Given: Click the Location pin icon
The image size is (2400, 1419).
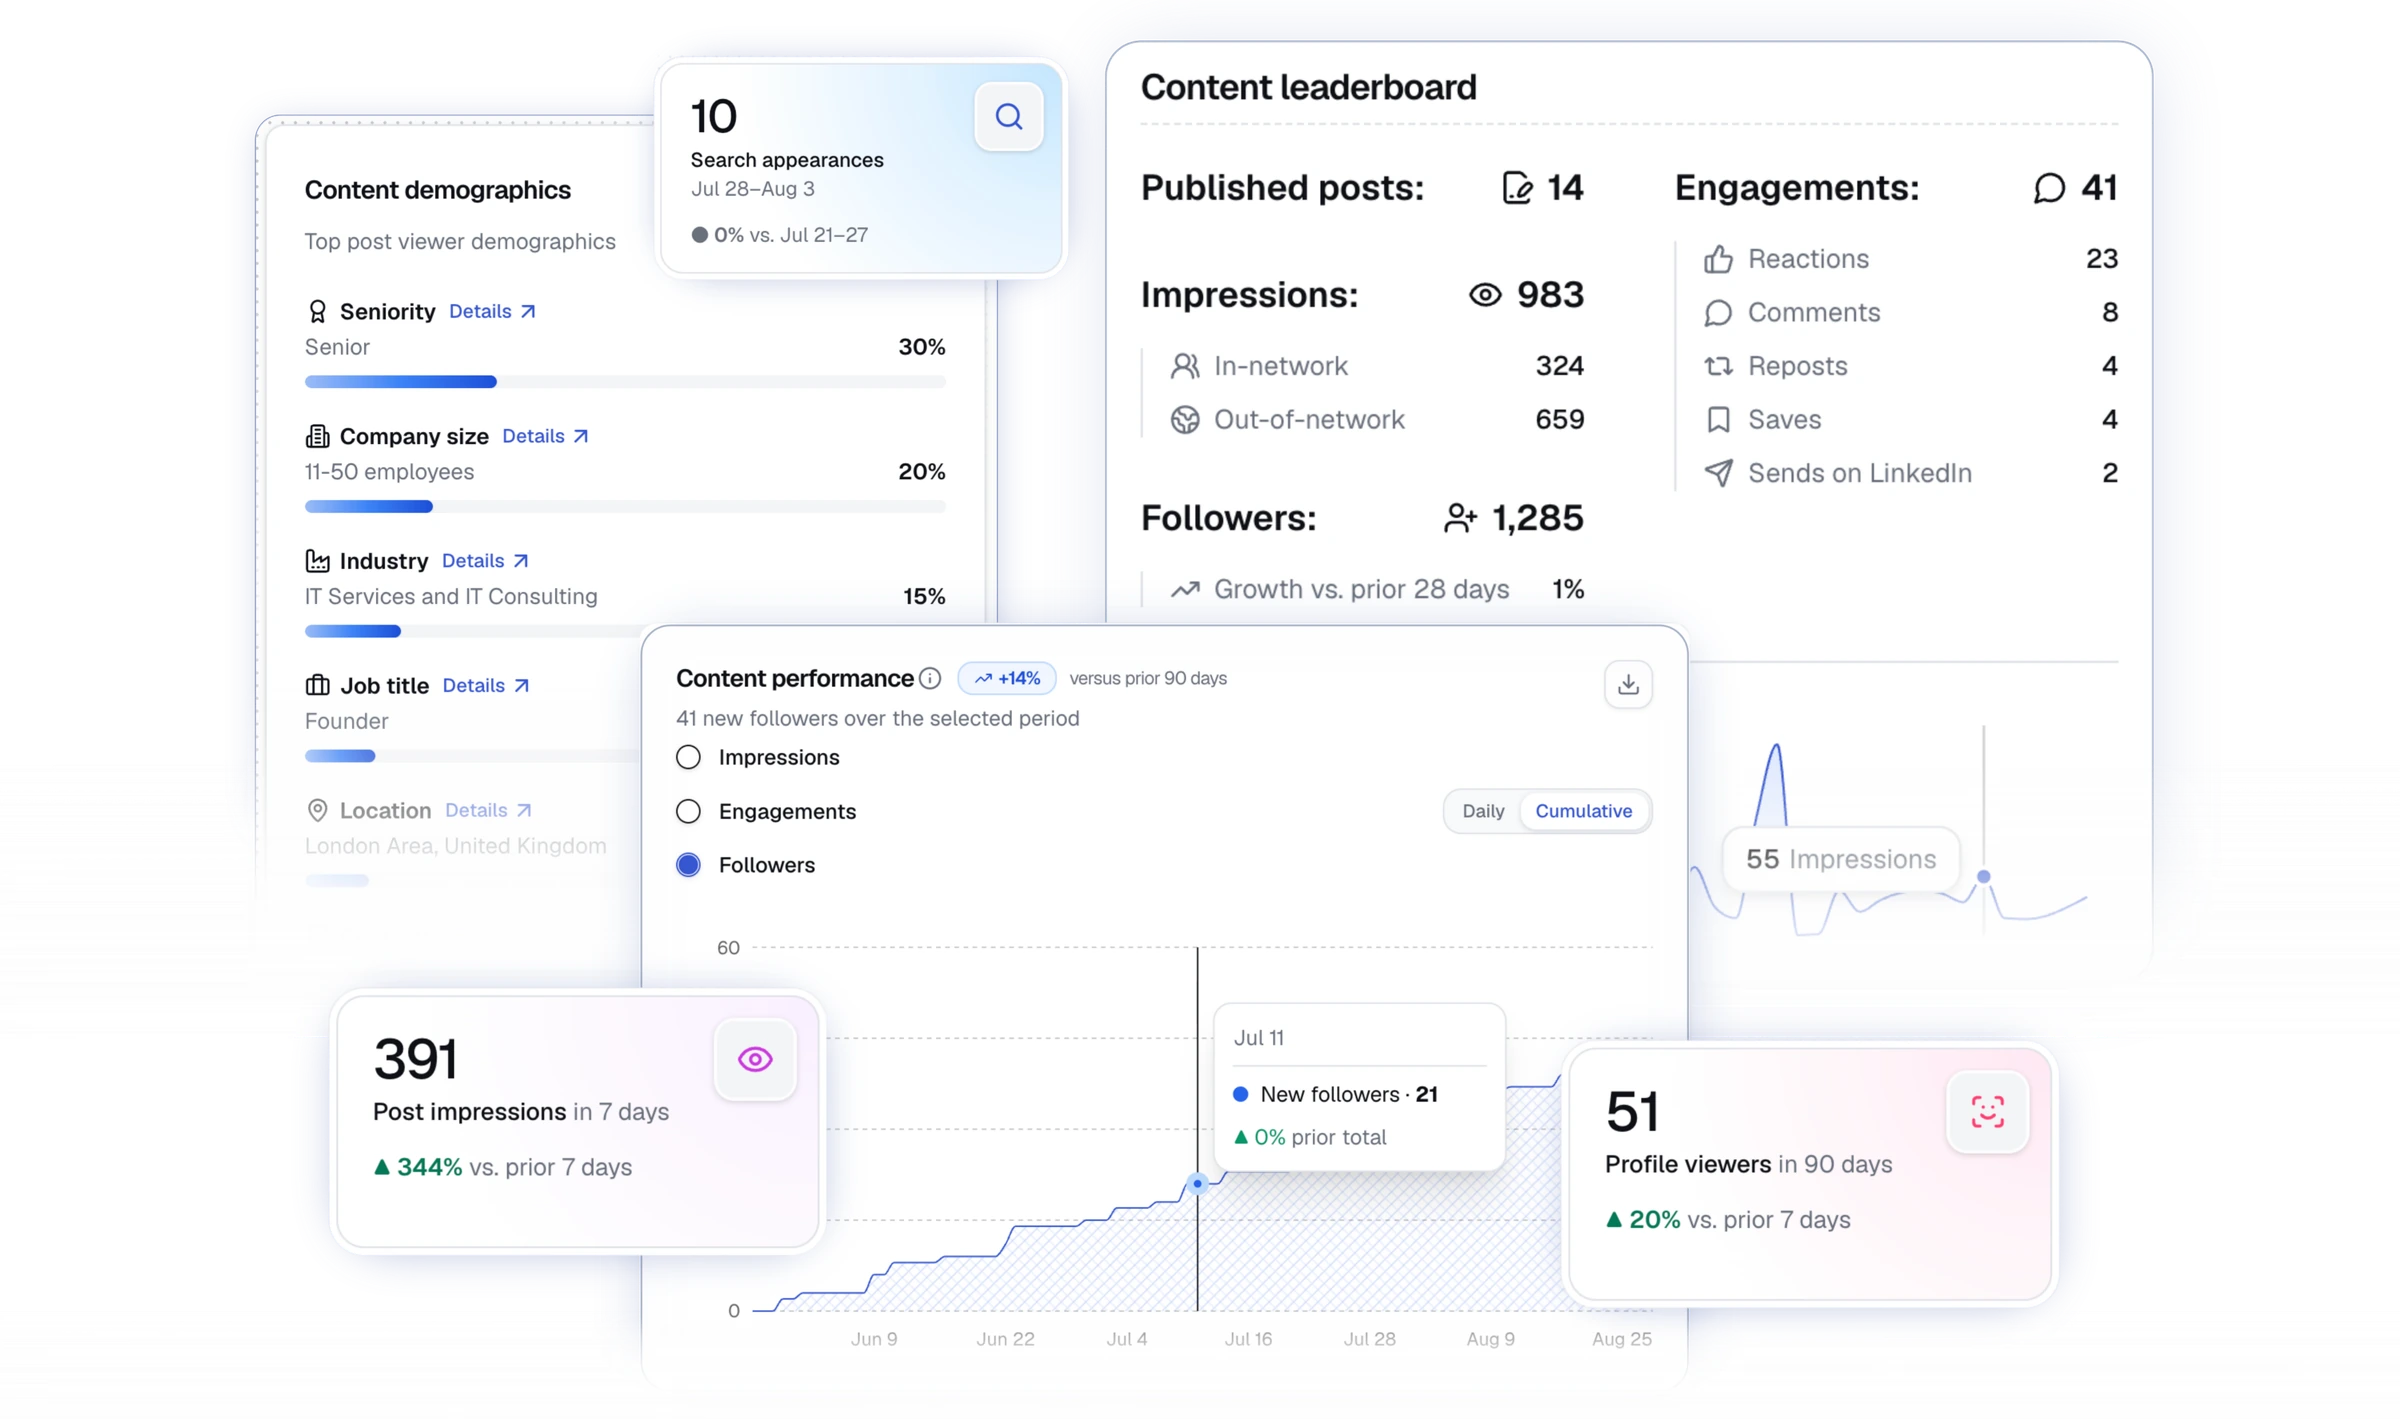Looking at the screenshot, I should (x=317, y=810).
